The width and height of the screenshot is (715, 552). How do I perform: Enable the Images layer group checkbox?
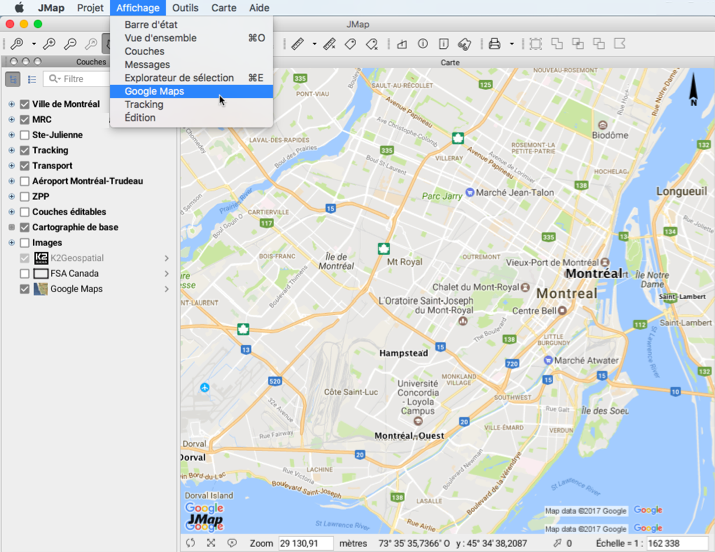click(x=25, y=243)
